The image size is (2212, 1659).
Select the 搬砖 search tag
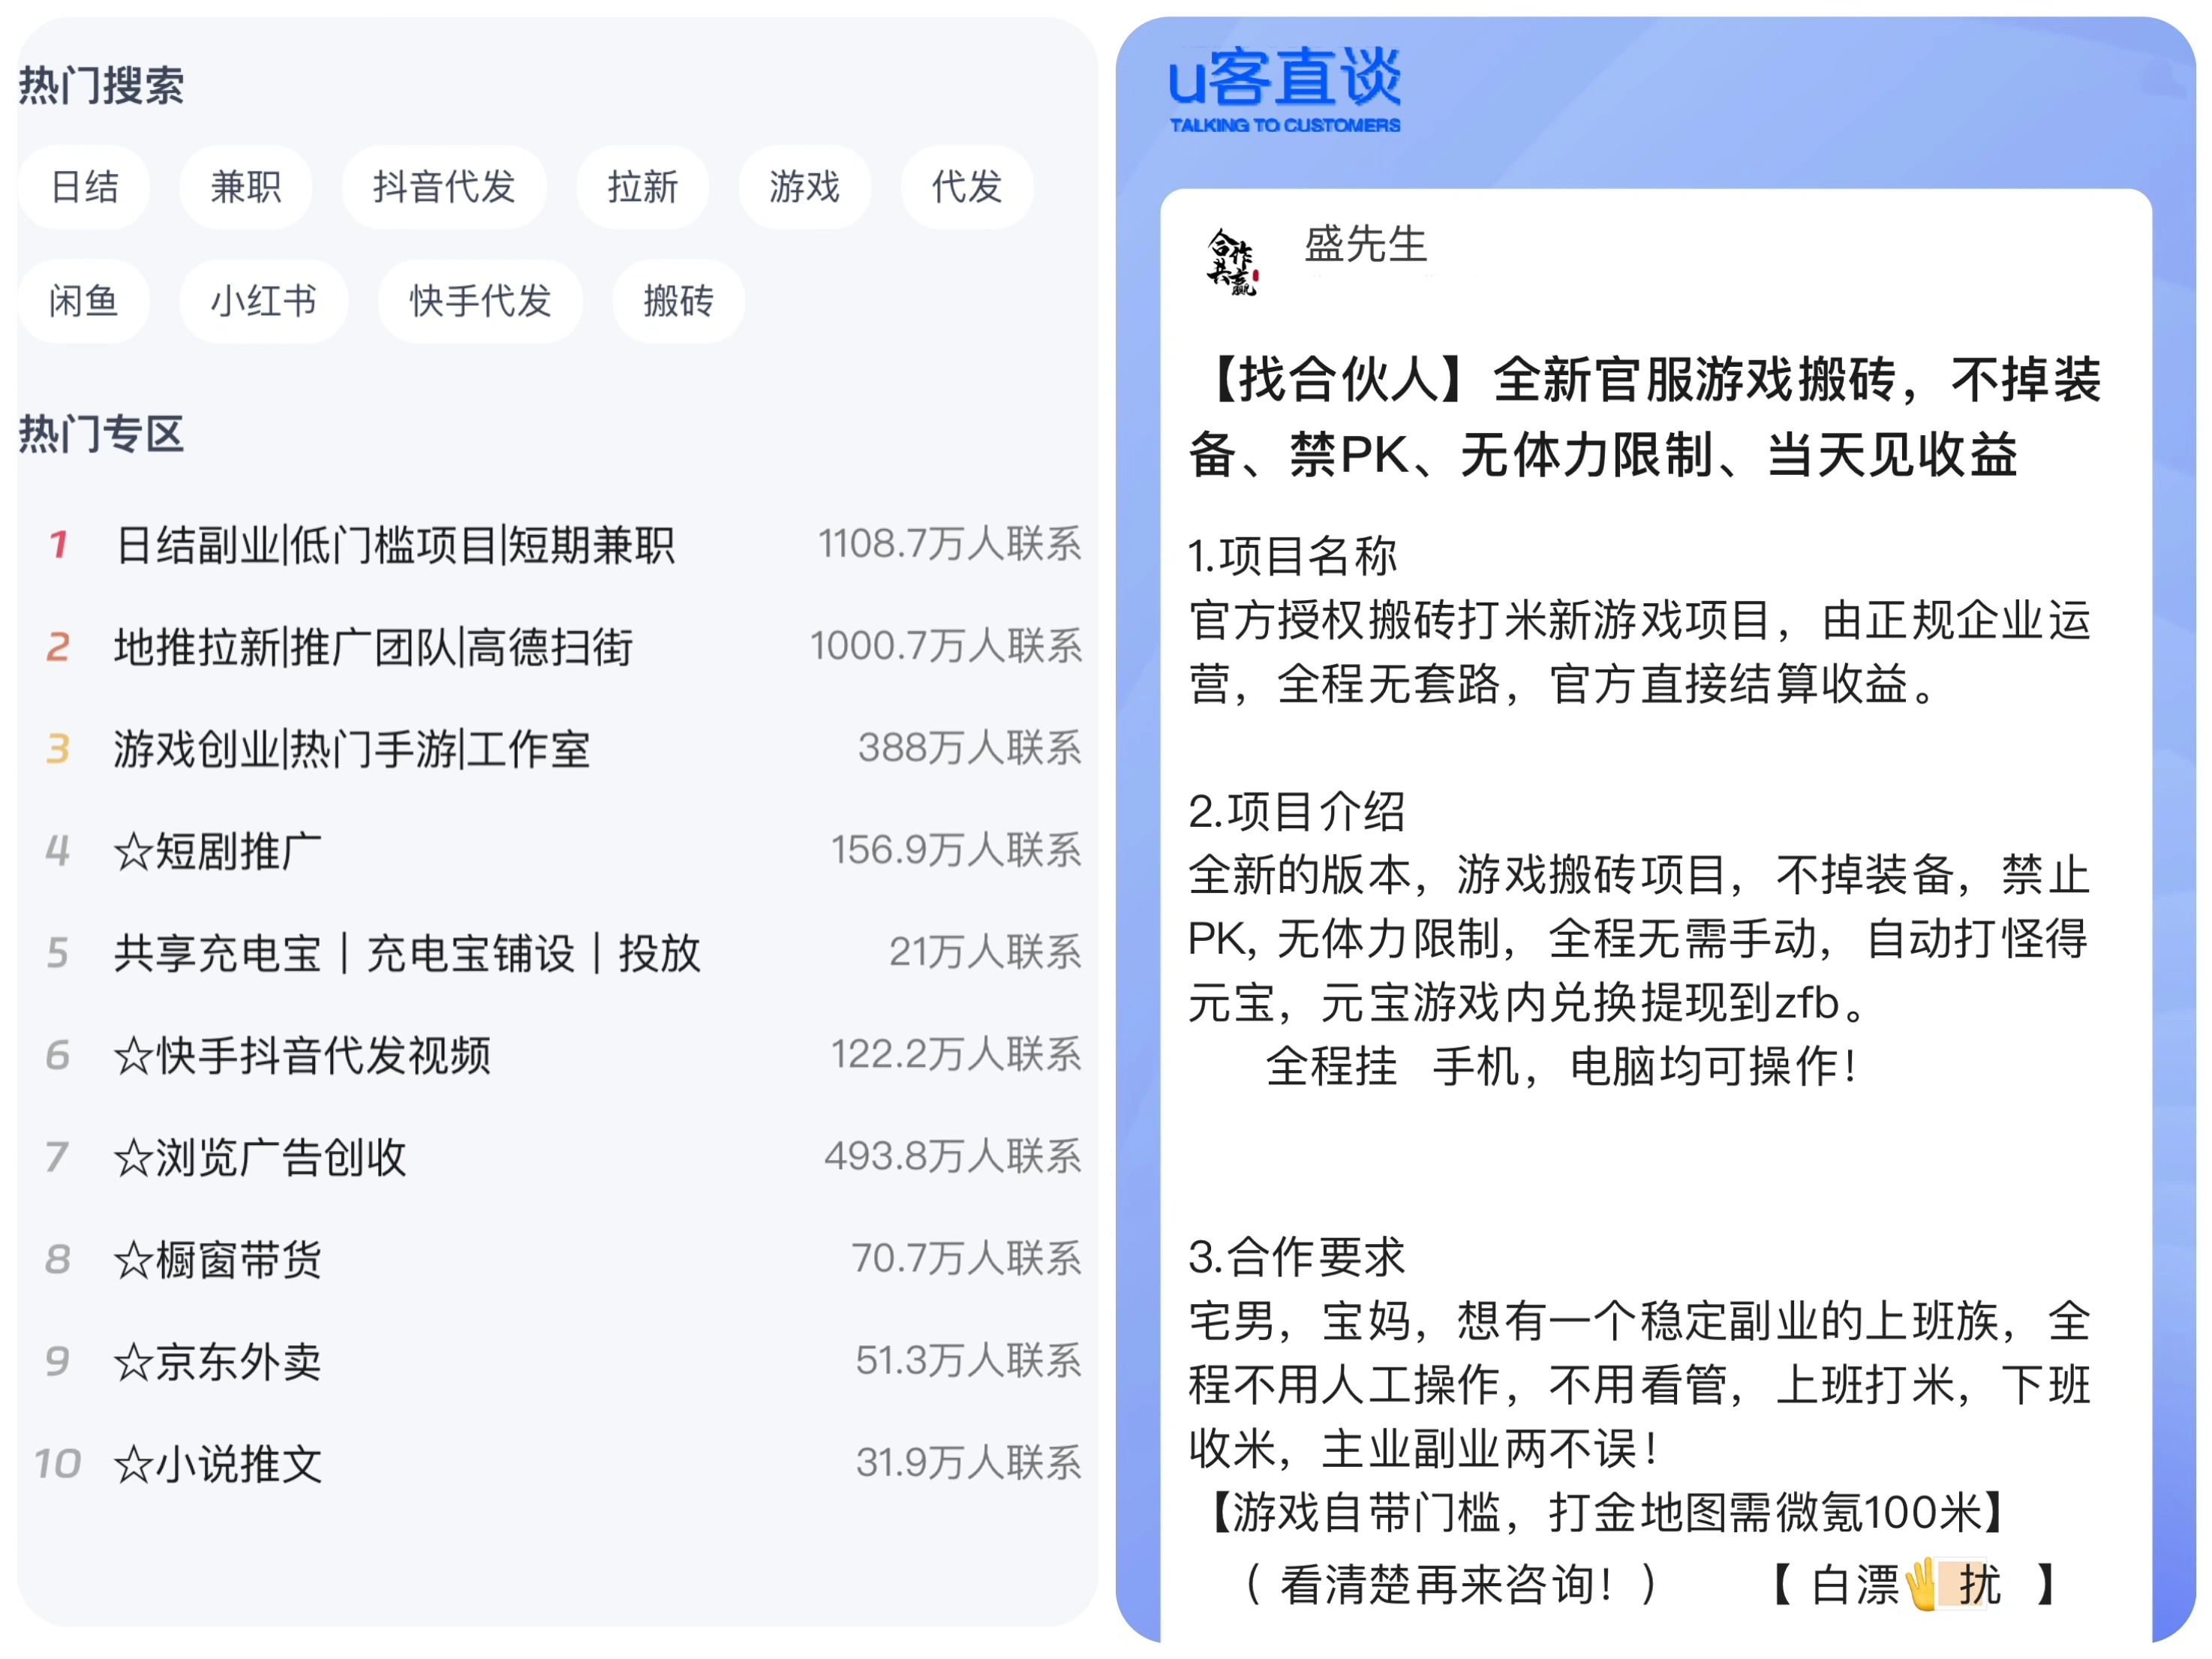point(678,301)
